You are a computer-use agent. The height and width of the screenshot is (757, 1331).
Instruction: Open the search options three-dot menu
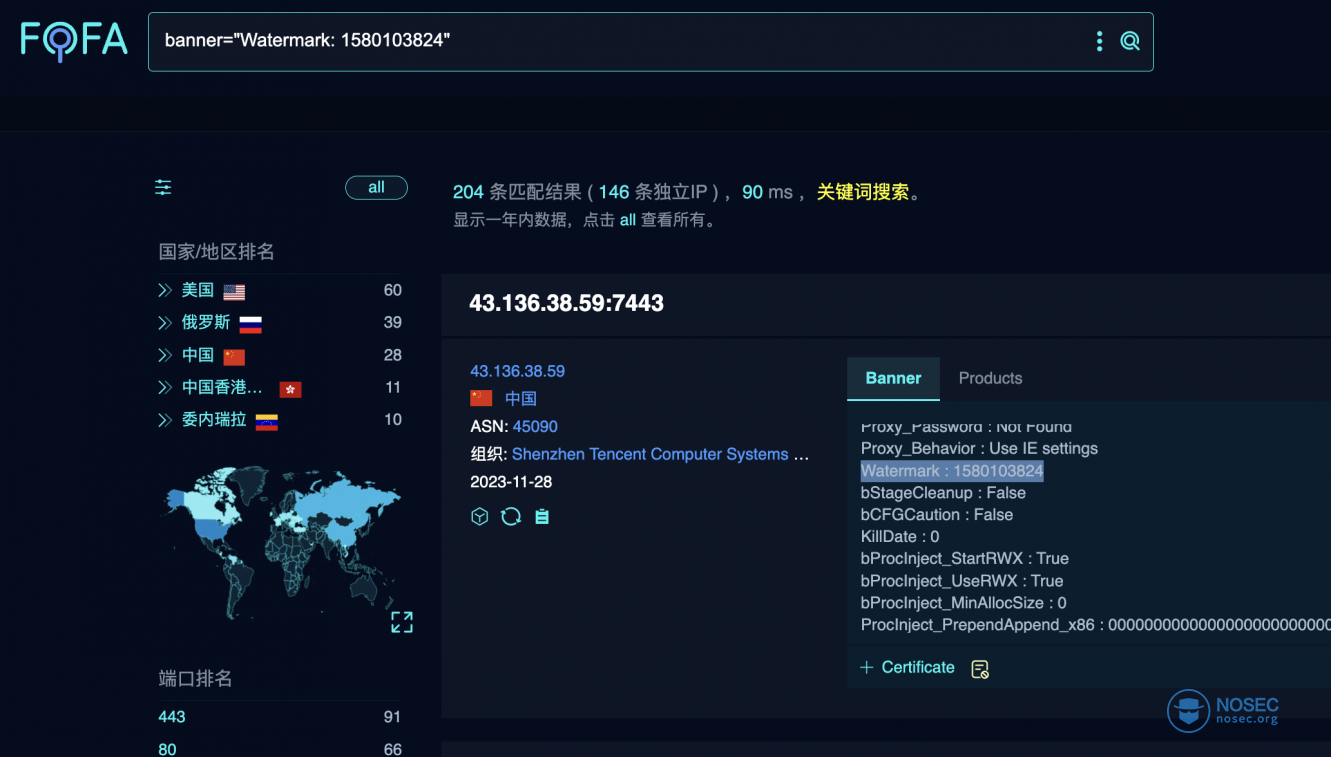click(1099, 41)
